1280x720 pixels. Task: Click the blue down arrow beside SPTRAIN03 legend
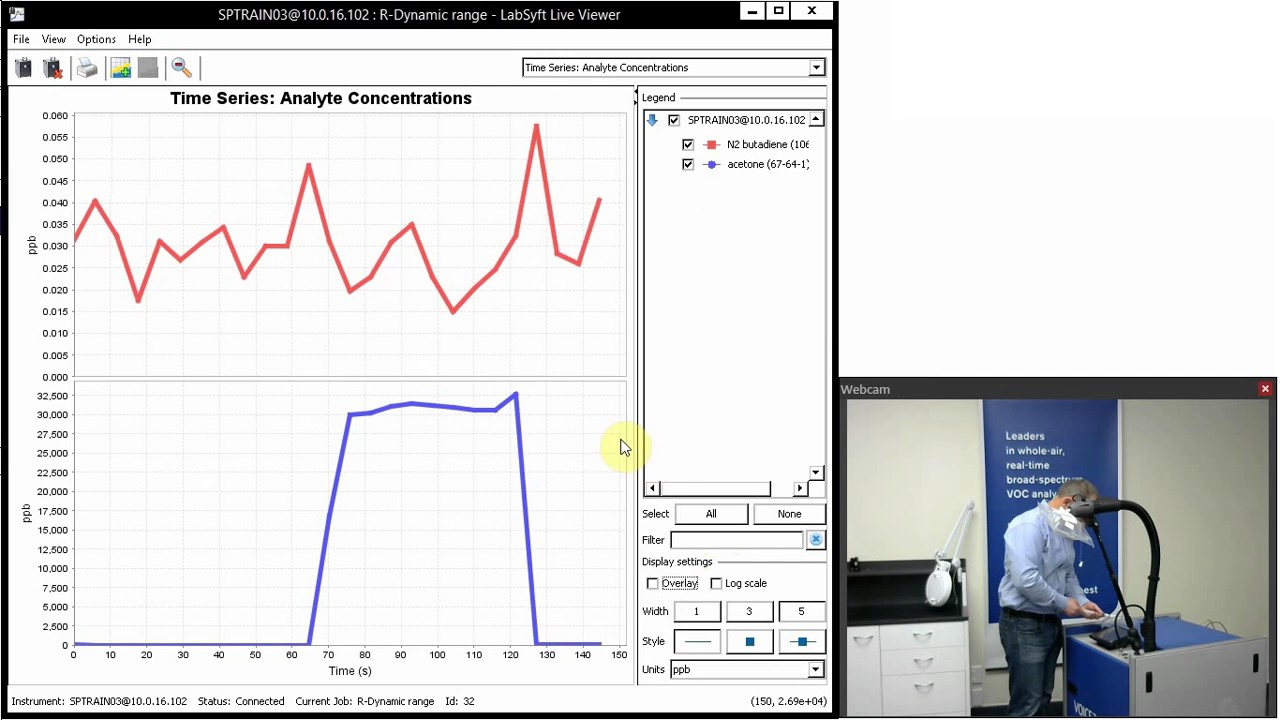click(652, 120)
